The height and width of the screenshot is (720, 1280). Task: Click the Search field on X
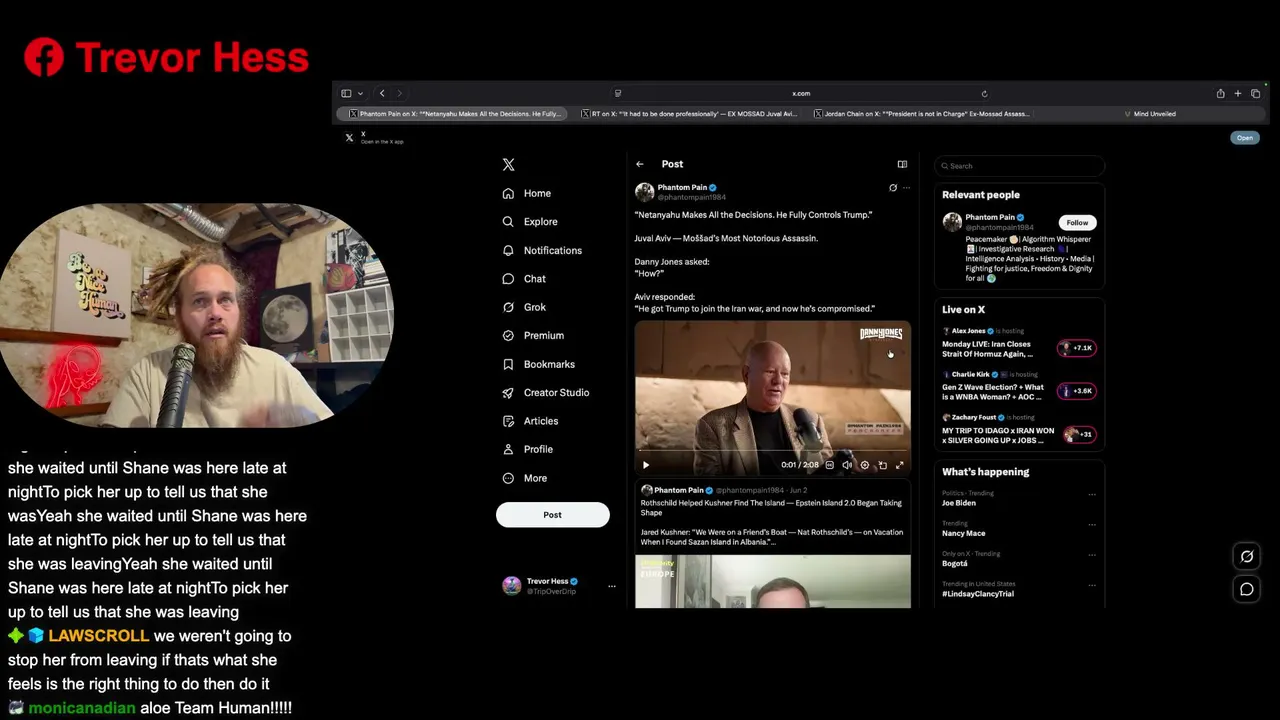tap(1019, 166)
